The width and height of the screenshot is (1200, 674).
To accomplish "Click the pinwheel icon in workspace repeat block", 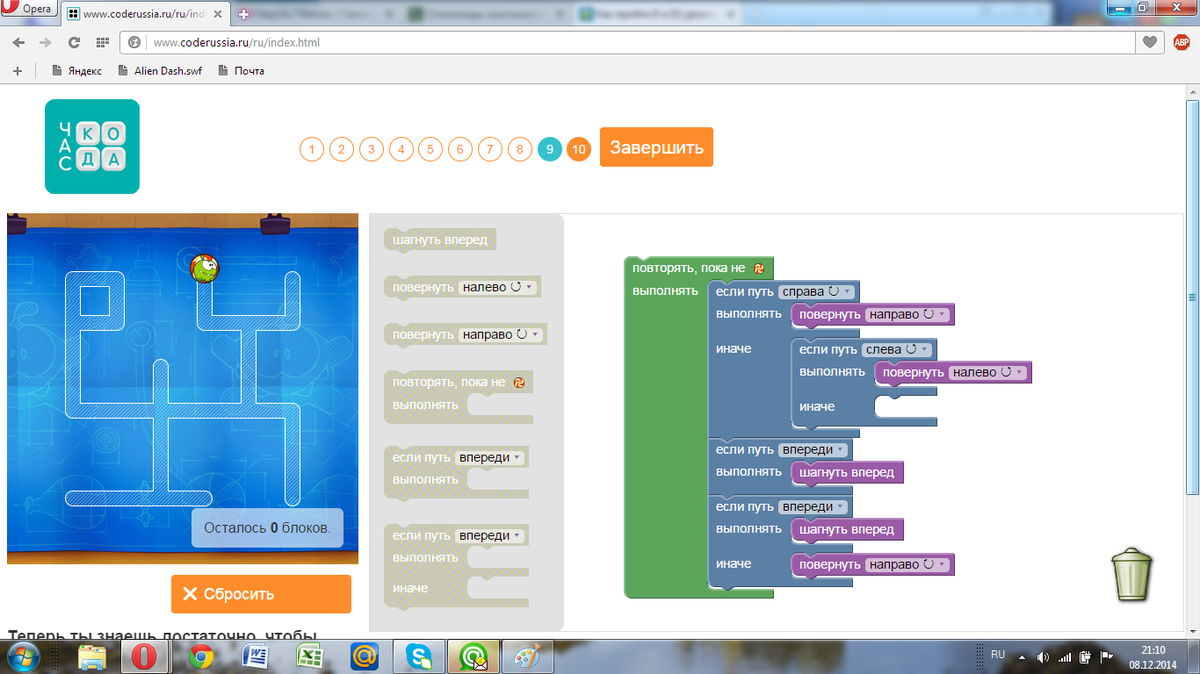I will pos(758,269).
